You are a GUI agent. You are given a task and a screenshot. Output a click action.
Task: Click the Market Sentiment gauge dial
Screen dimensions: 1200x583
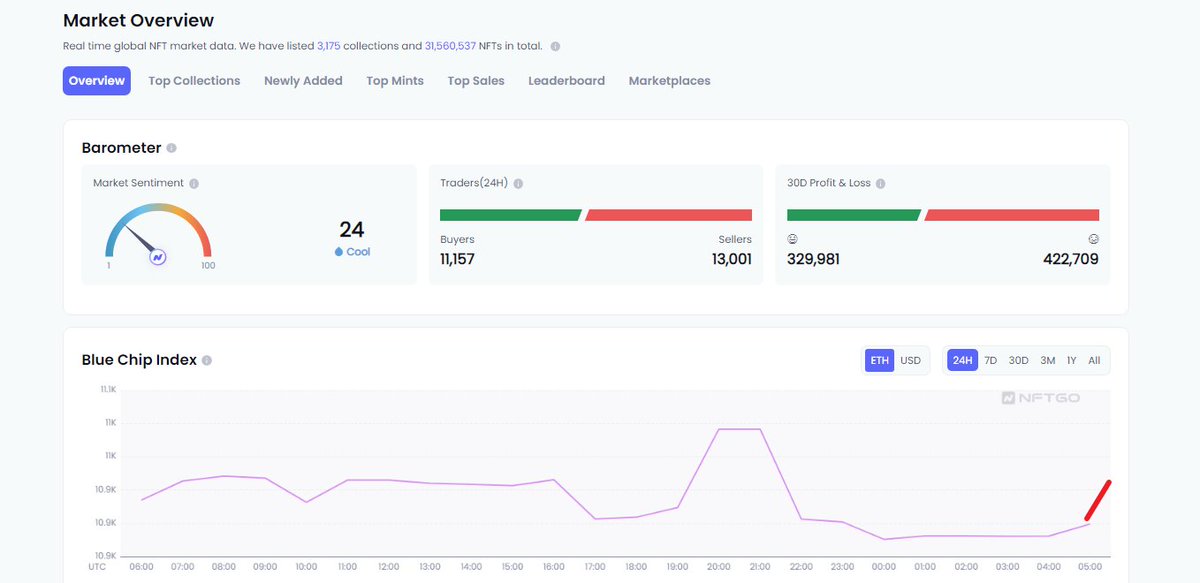tap(158, 234)
